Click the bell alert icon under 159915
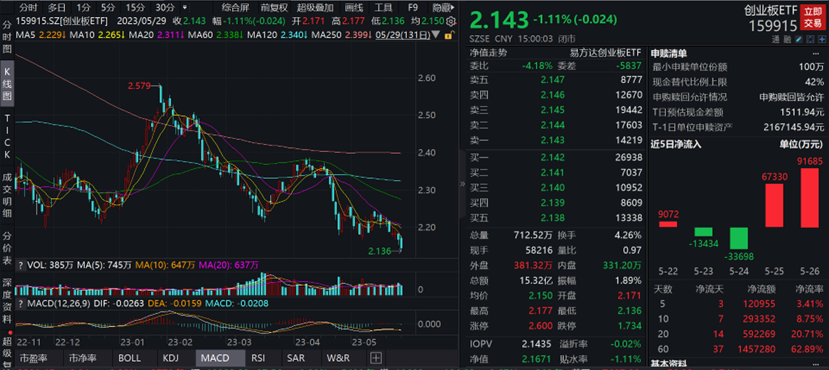Viewport: 829px width, 370px height. tap(810, 39)
